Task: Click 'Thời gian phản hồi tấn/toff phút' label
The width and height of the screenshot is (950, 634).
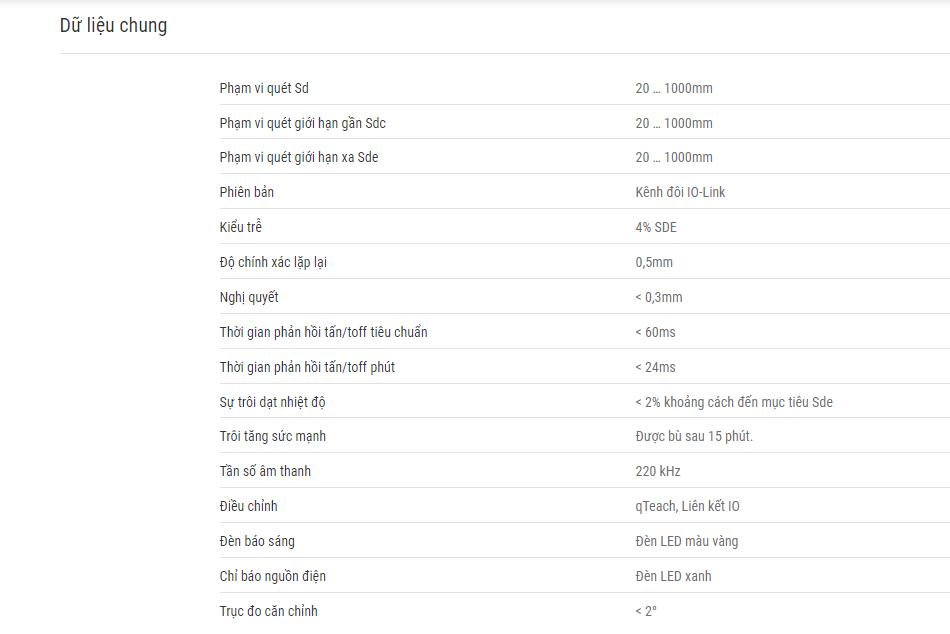Action: pyautogui.click(x=307, y=367)
